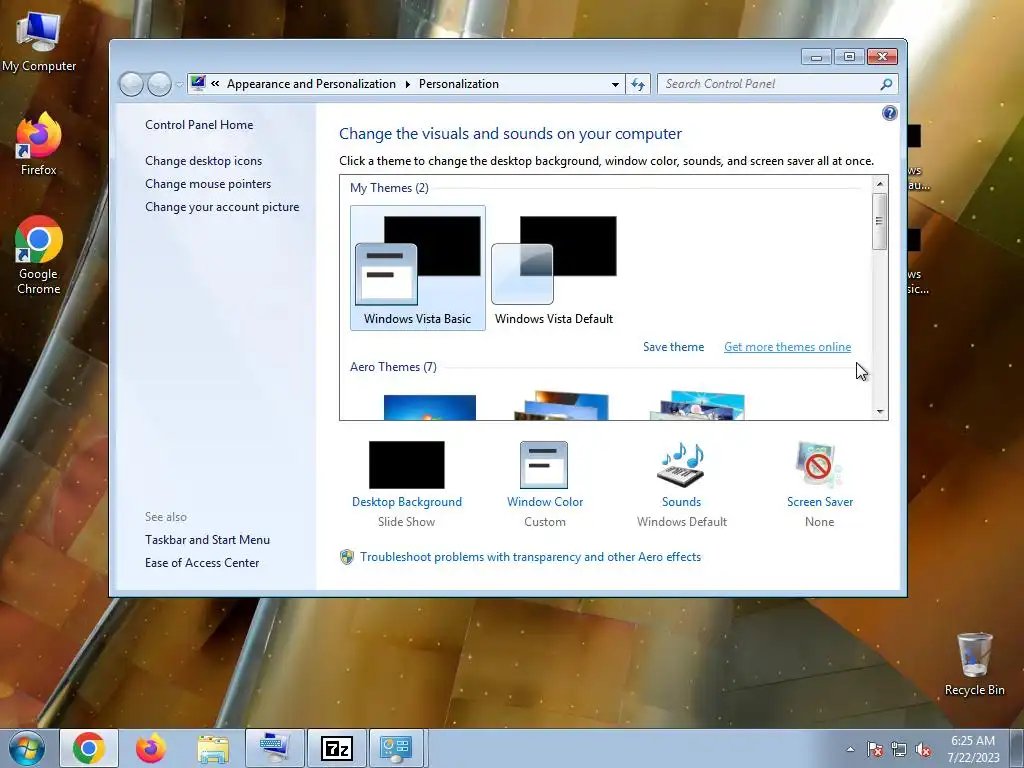This screenshot has height=768, width=1024.
Task: Click the Action Center flag tray icon
Action: coord(875,749)
